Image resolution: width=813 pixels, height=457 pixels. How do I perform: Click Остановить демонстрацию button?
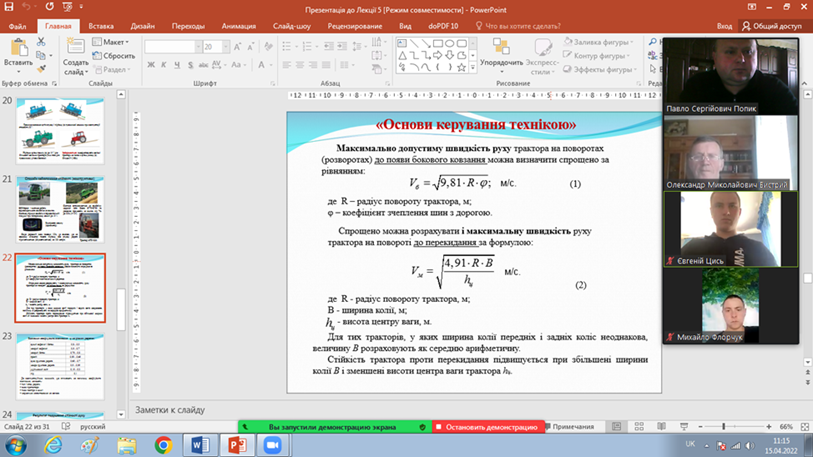pos(487,427)
